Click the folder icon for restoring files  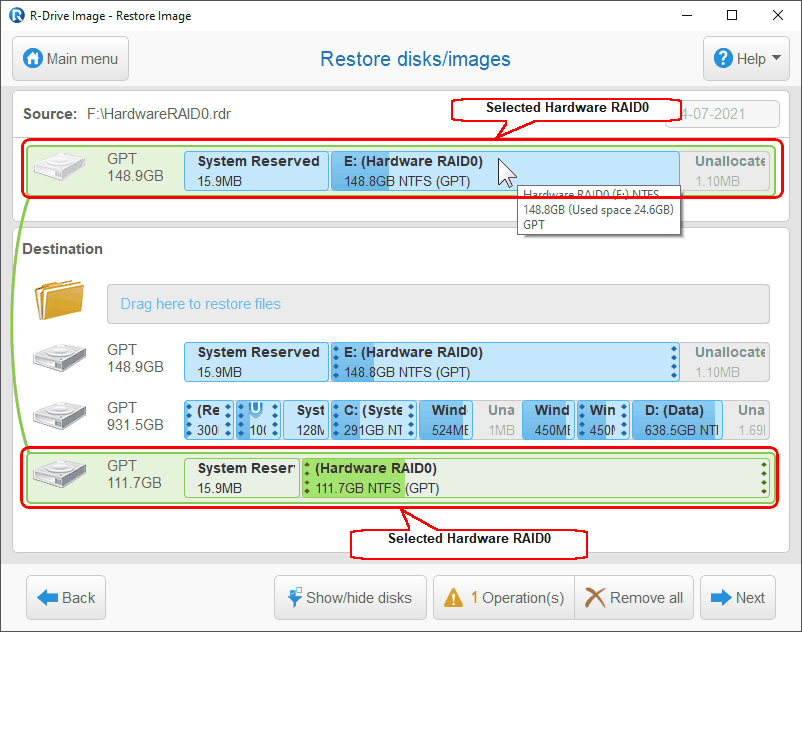(x=59, y=300)
